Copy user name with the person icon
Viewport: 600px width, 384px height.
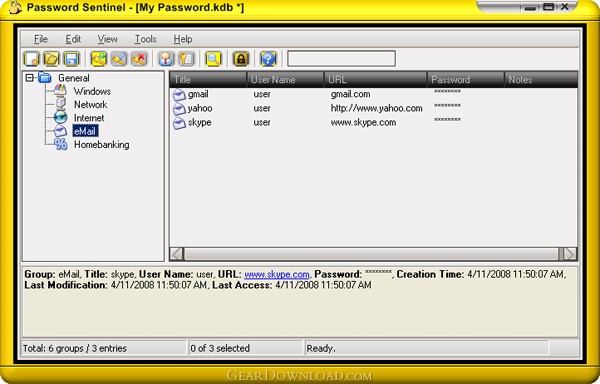166,59
